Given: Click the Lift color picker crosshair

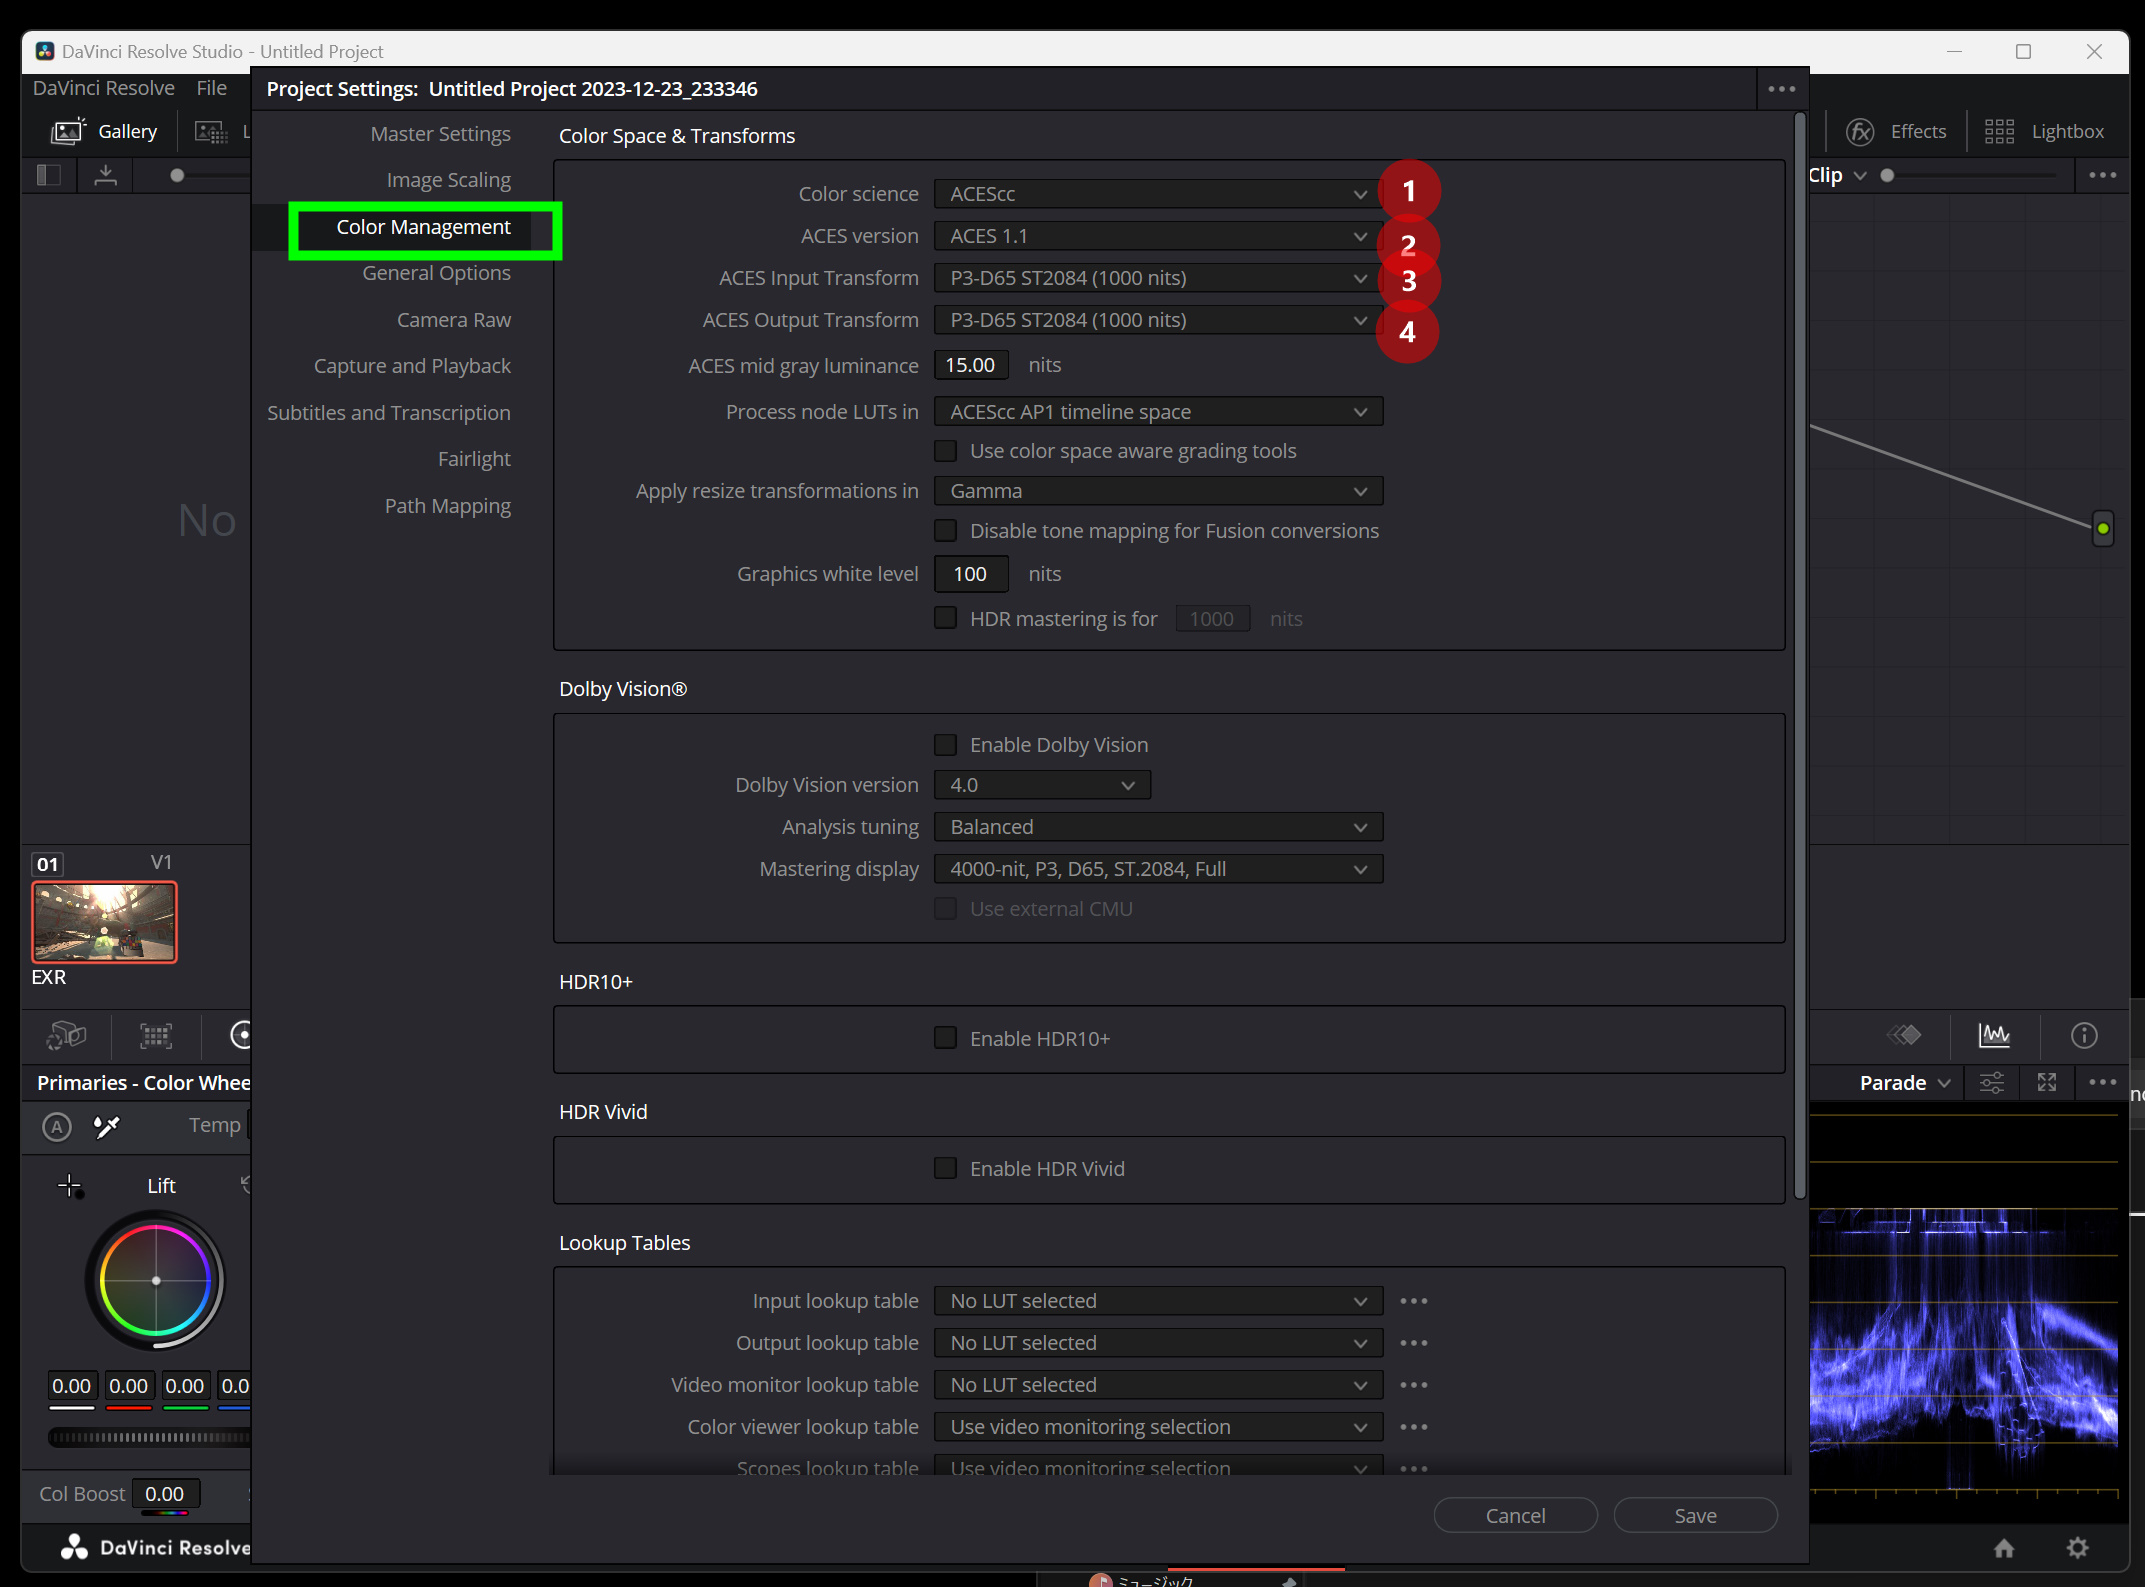Looking at the screenshot, I should click(70, 1186).
